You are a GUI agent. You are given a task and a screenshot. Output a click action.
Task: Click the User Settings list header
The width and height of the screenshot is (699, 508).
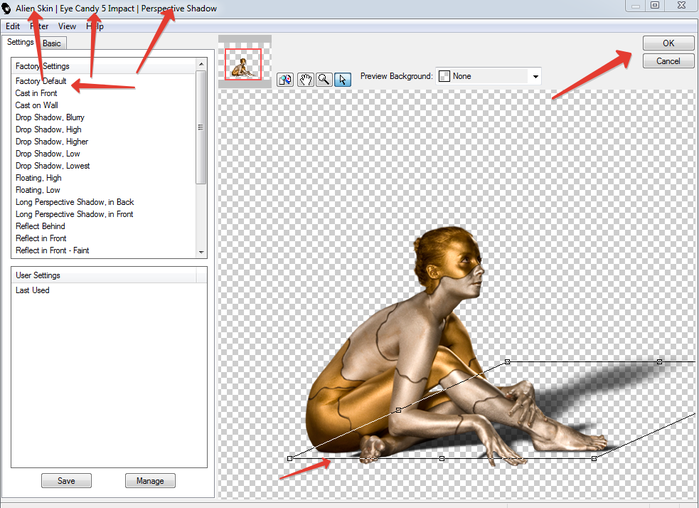point(103,275)
